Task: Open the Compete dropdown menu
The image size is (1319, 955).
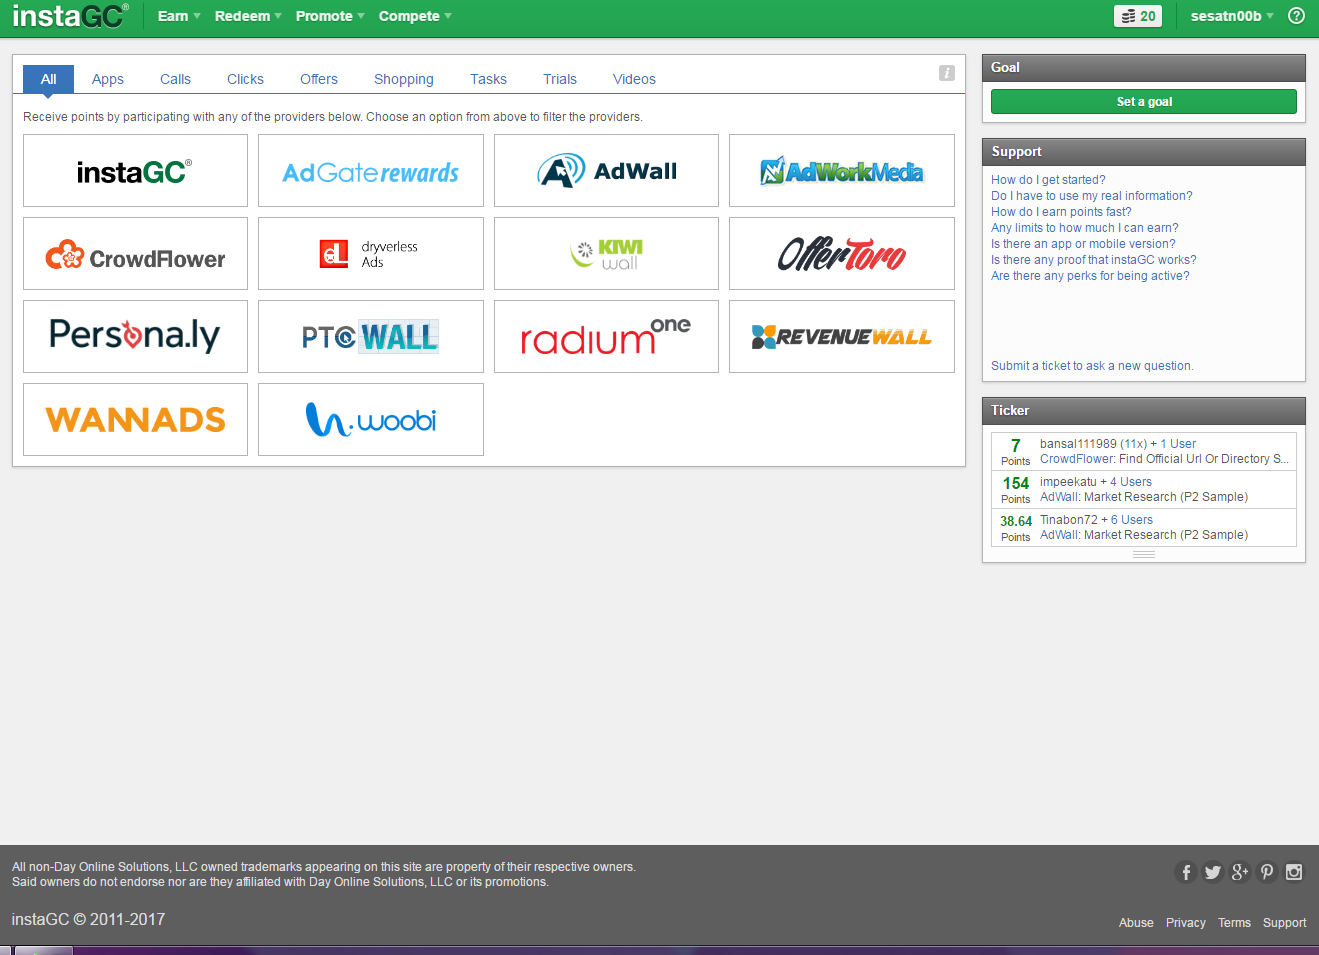Action: click(x=415, y=16)
